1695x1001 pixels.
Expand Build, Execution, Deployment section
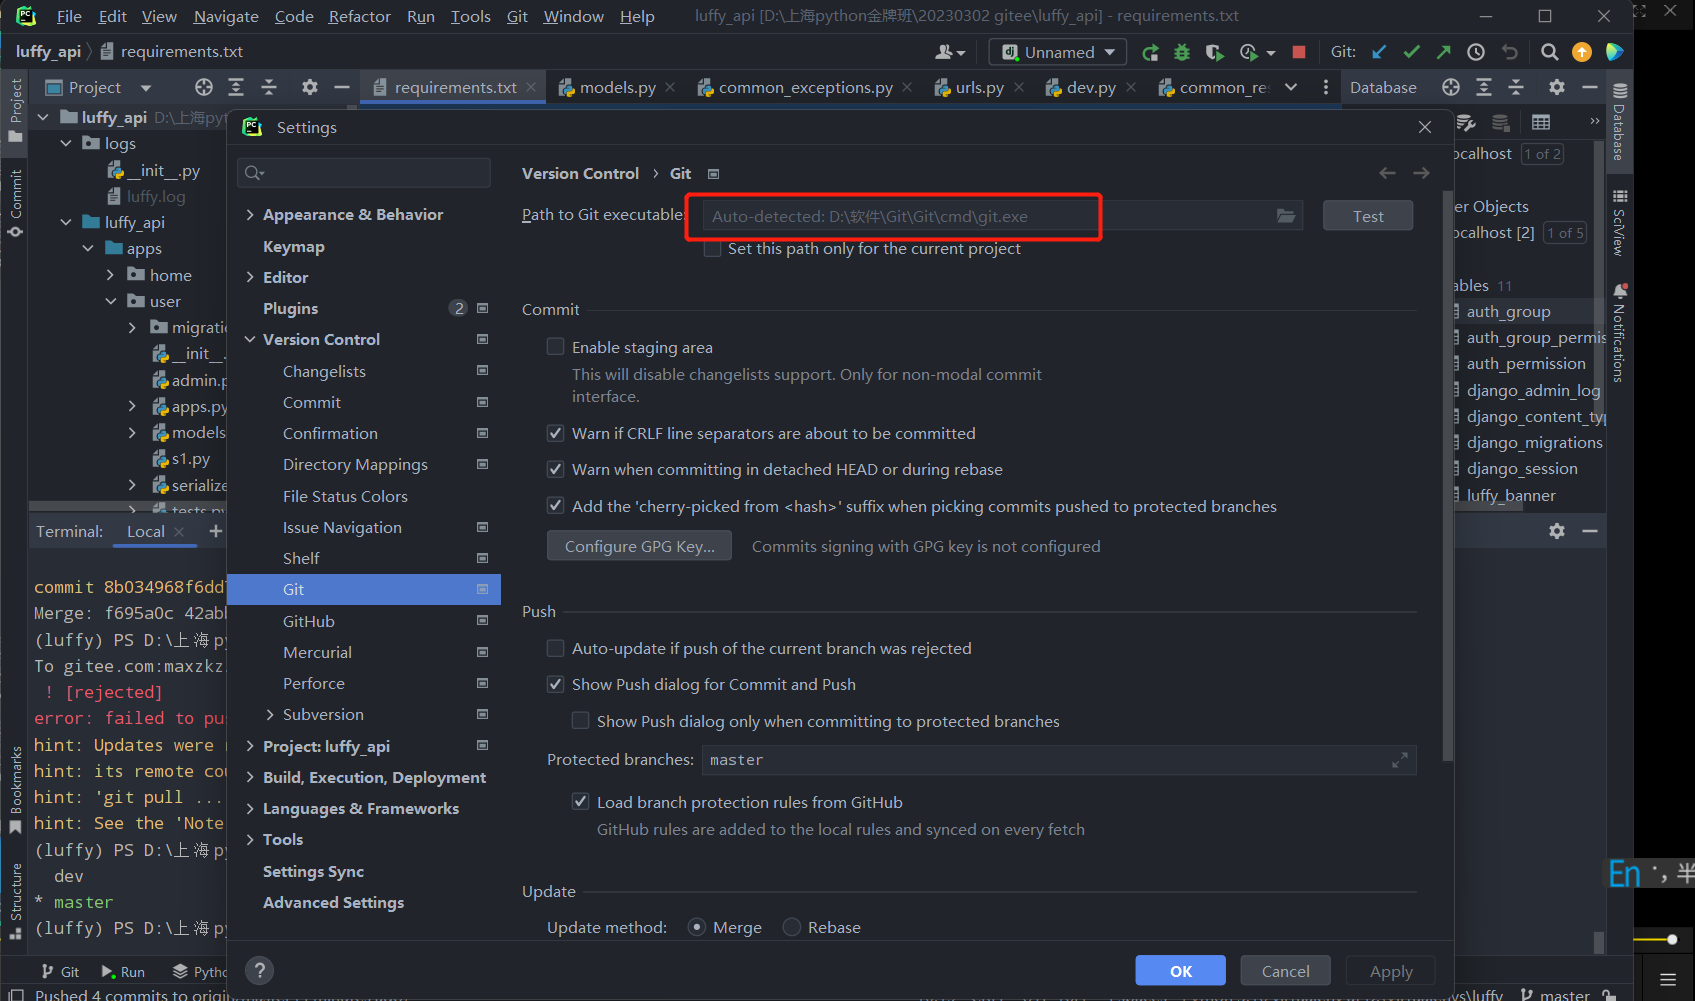[250, 778]
